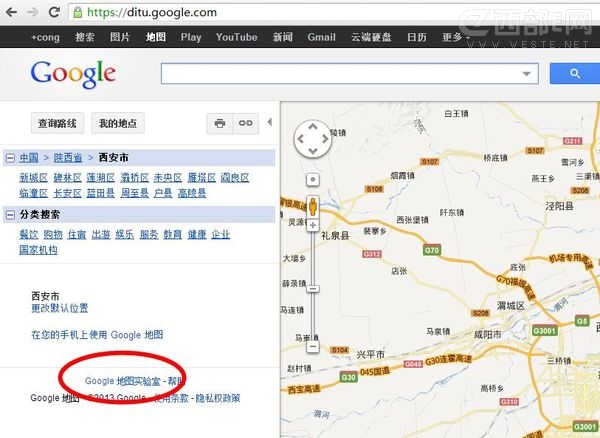This screenshot has height=438, width=600.
Task: Click the map zoom out minus button
Action: [x=312, y=347]
